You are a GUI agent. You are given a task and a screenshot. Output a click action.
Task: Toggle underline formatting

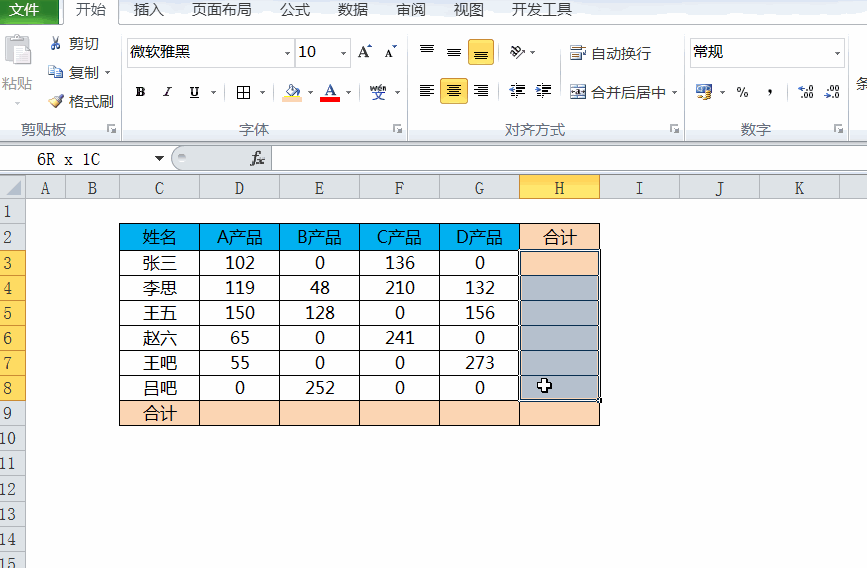tap(194, 92)
